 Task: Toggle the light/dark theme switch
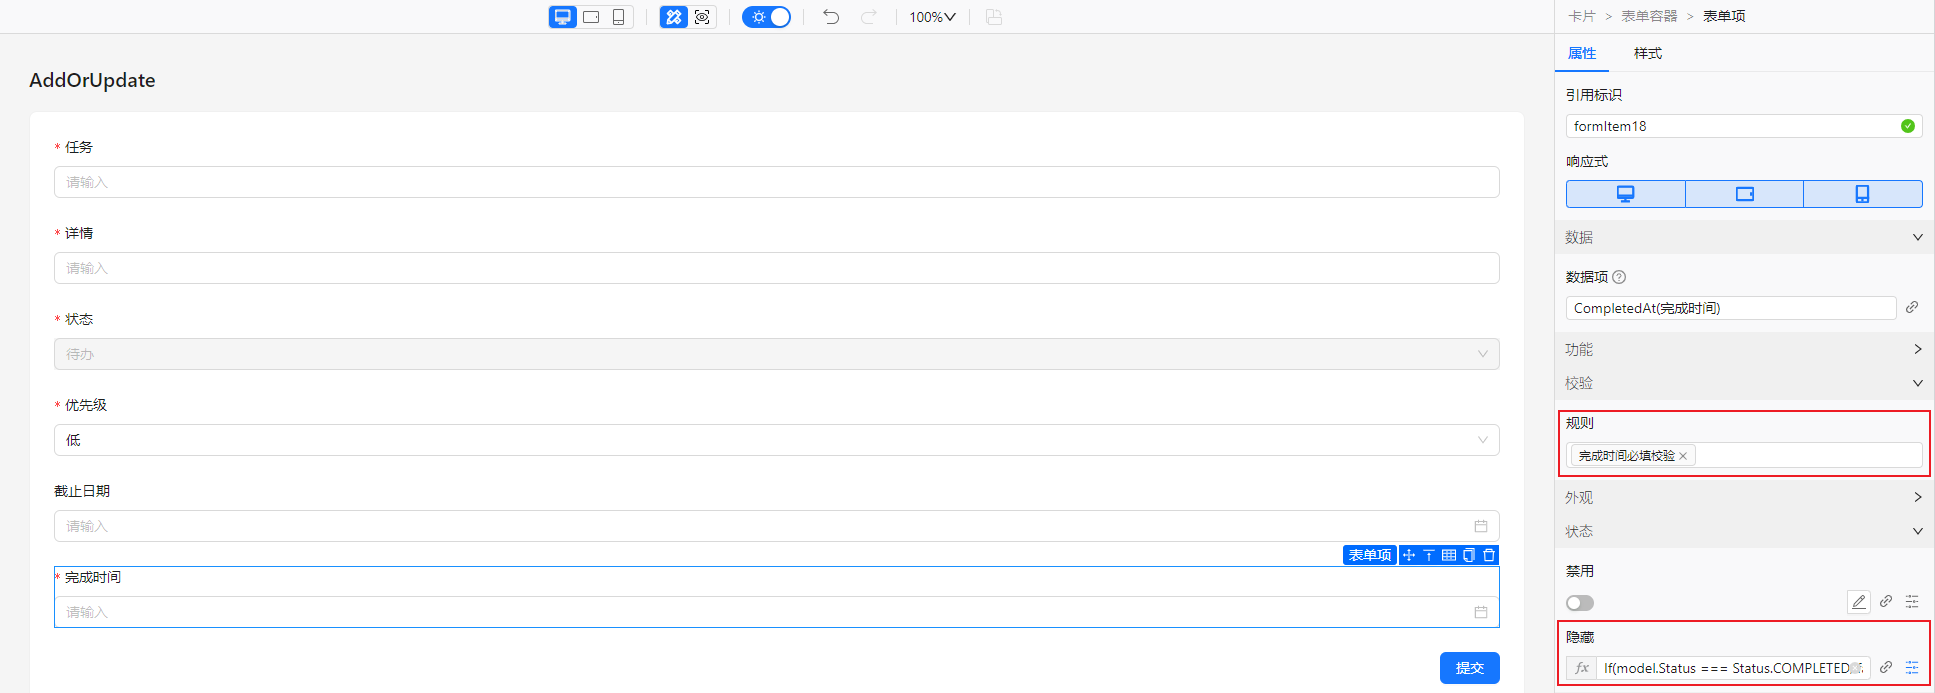[x=767, y=17]
